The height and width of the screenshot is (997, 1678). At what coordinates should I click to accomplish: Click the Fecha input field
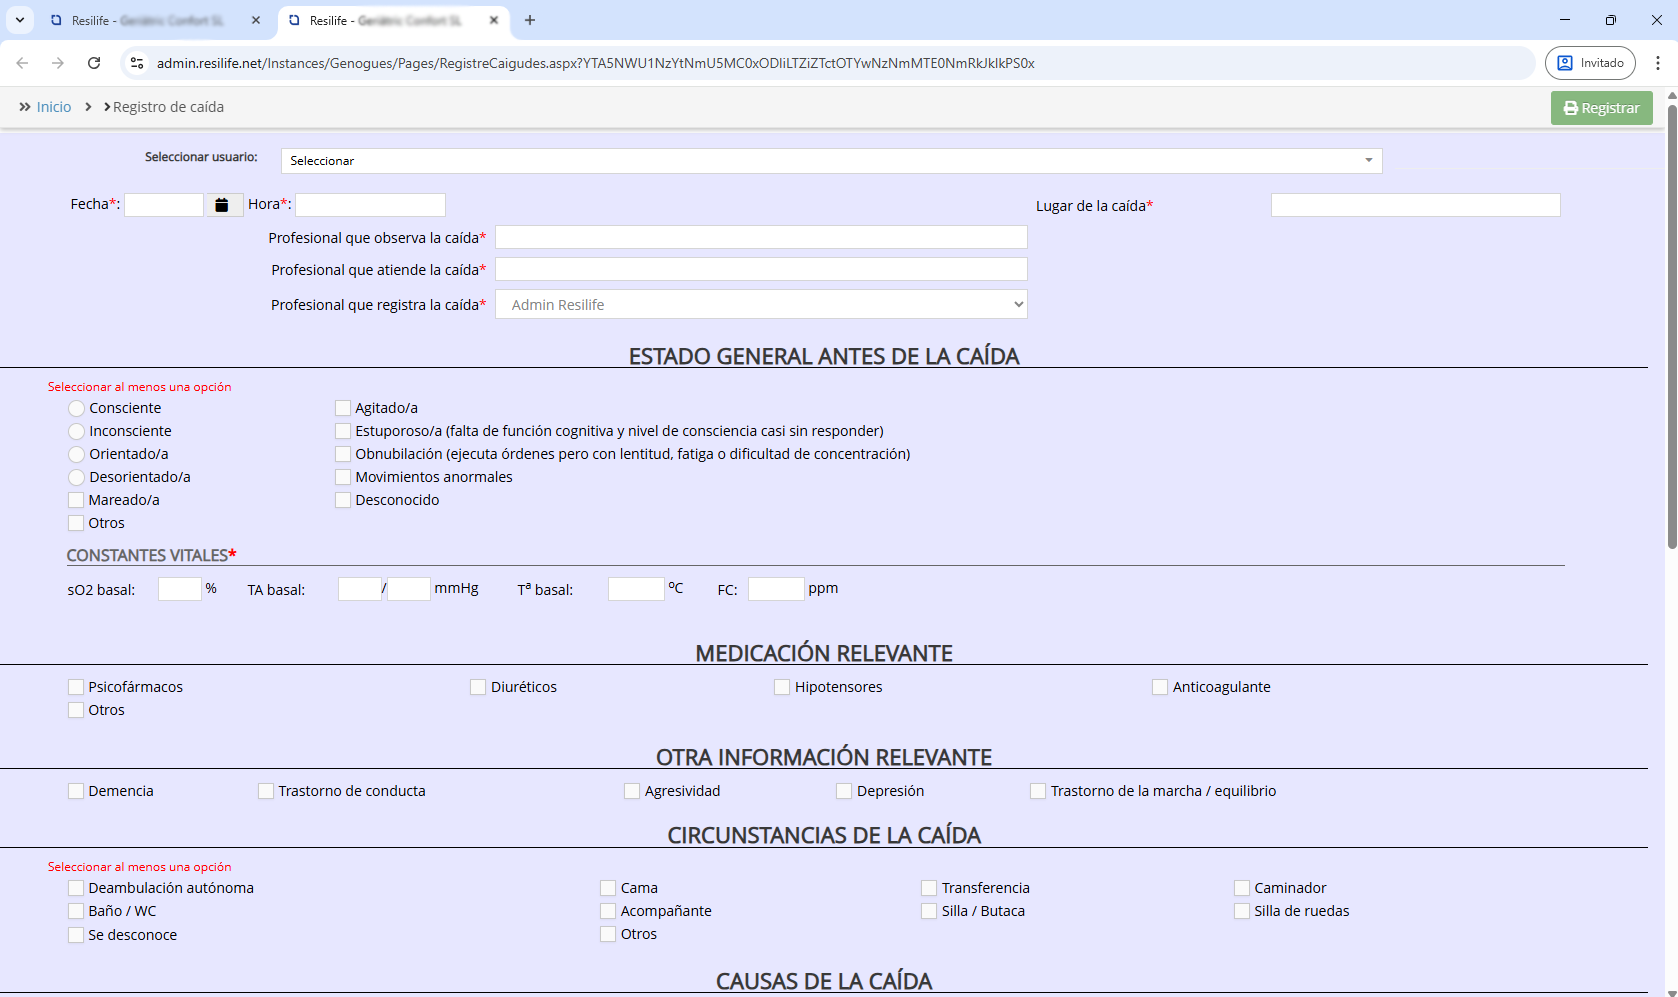pos(164,205)
